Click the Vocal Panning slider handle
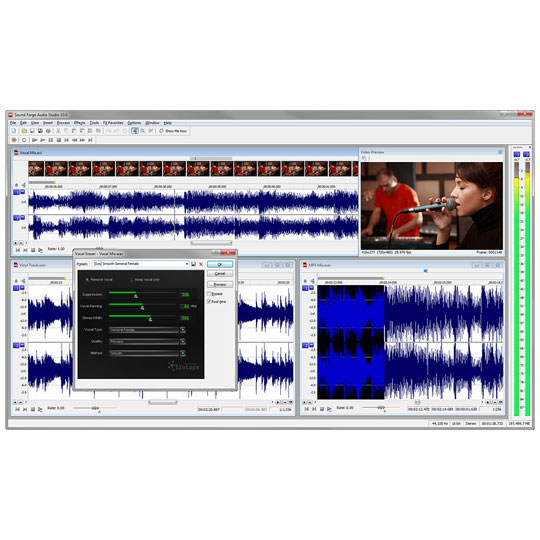540x540 pixels. click(142, 308)
